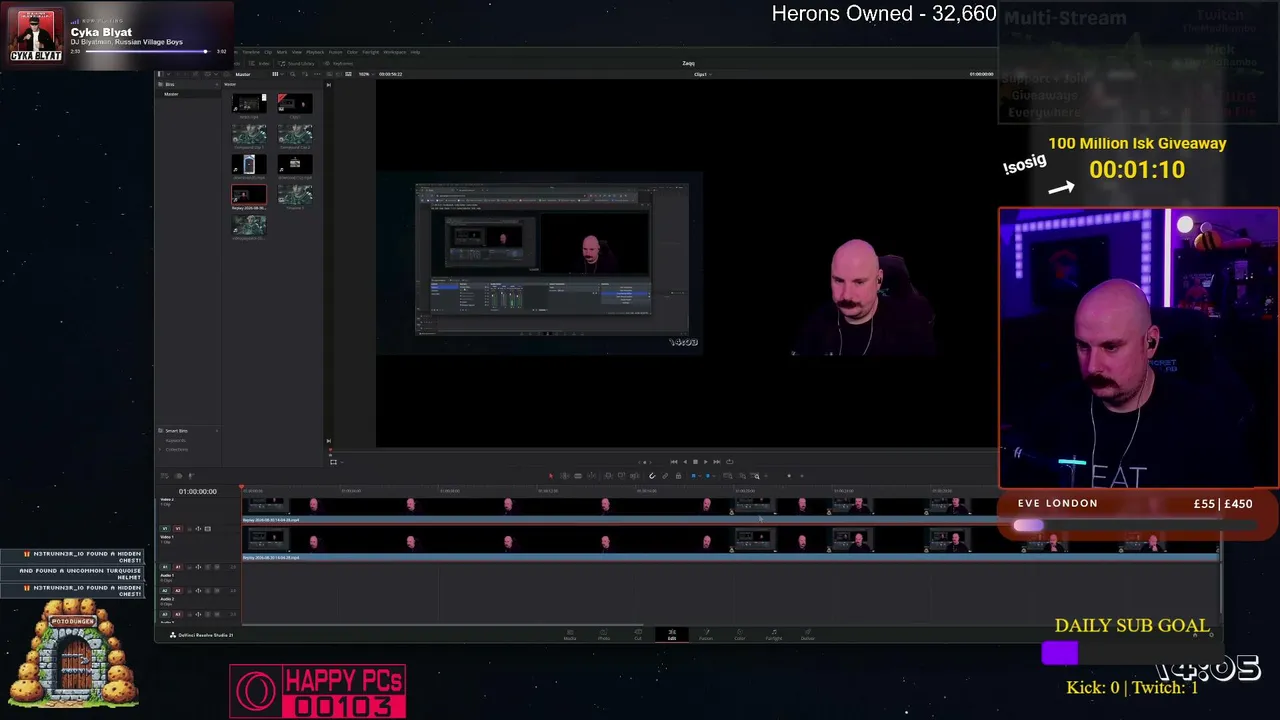Viewport: 1280px width, 720px height.
Task: Open the Timeline menu in Resolve
Action: click(251, 52)
